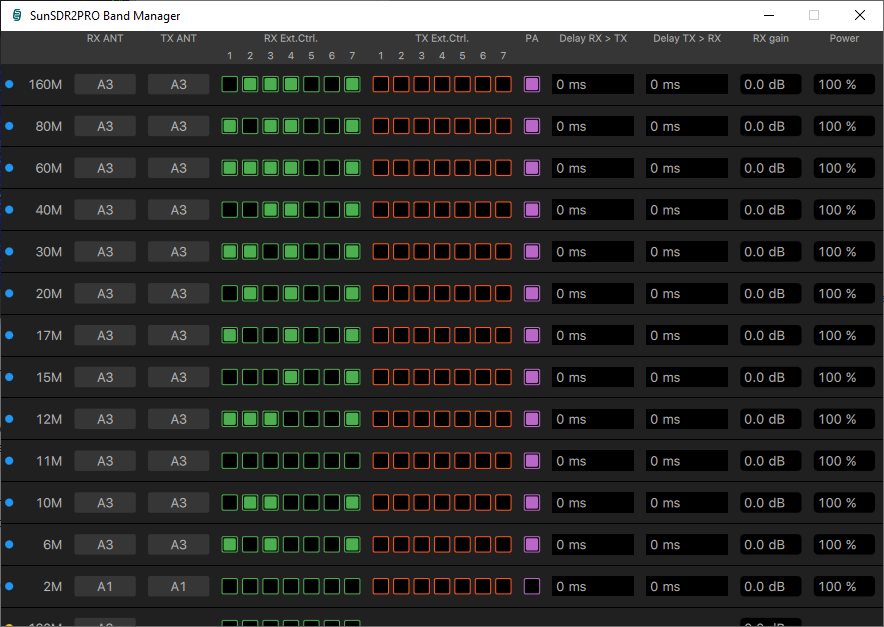Edit the Delay RX > TX value for 30M
Image resolution: width=884 pixels, height=627 pixels.
(592, 251)
